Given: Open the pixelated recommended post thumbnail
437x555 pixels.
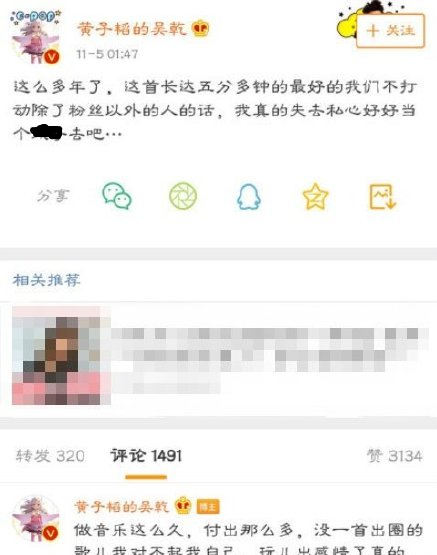Looking at the screenshot, I should point(61,356).
